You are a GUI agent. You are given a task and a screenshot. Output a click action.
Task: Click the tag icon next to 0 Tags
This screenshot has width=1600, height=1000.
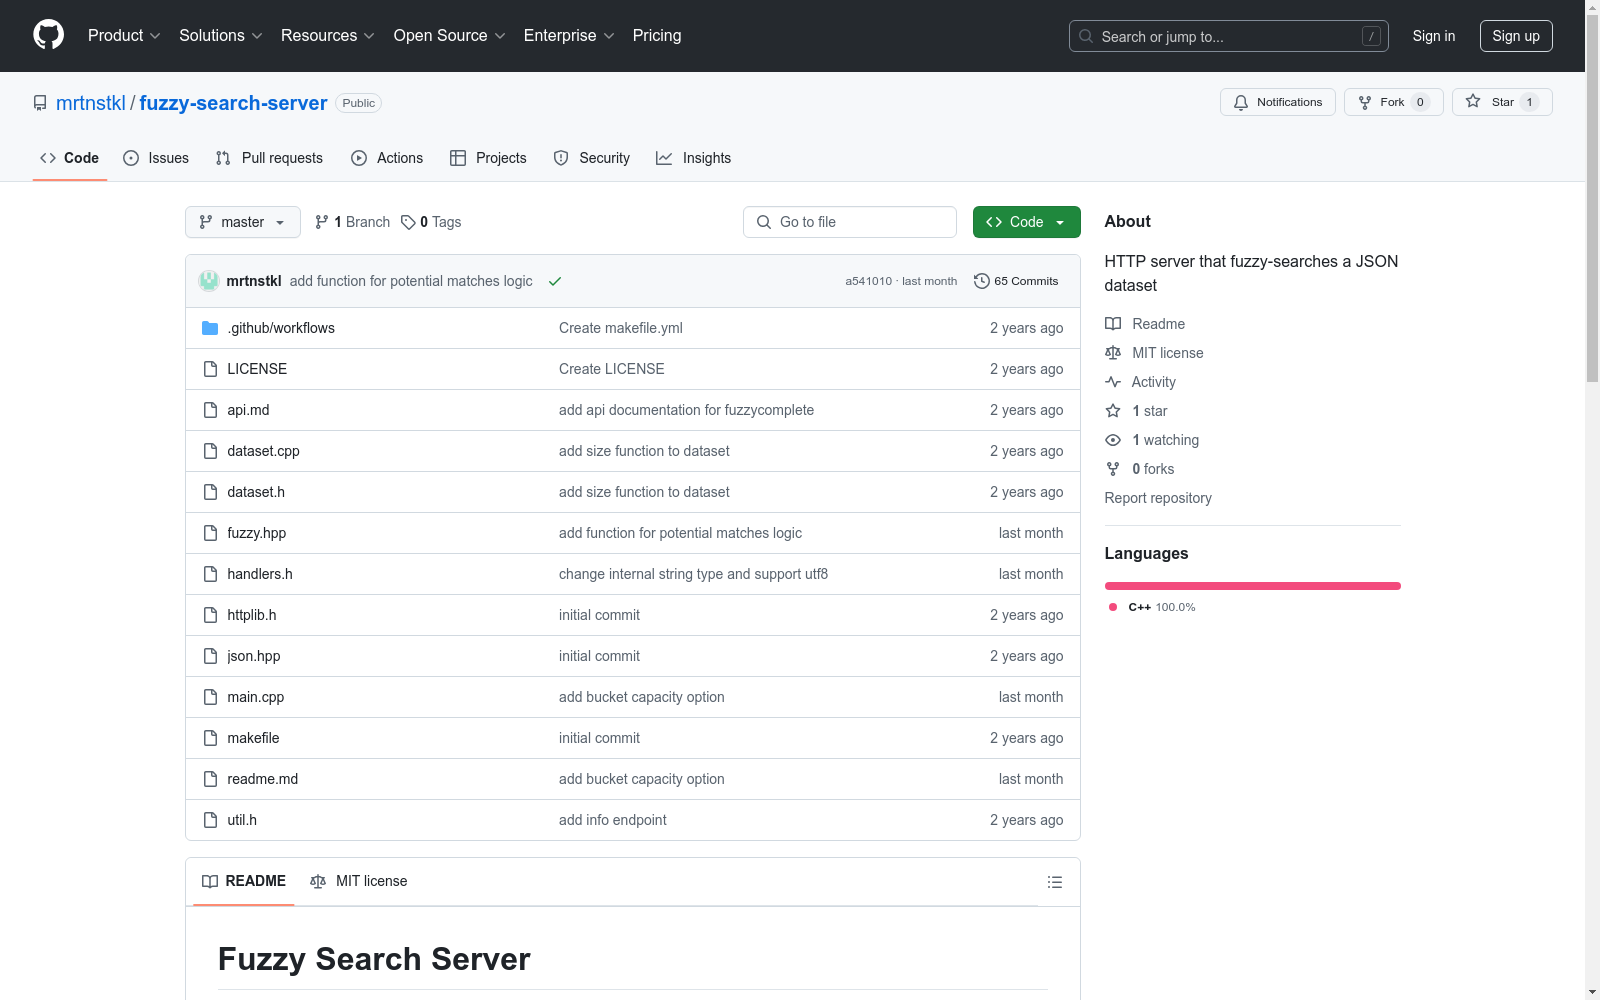408,222
